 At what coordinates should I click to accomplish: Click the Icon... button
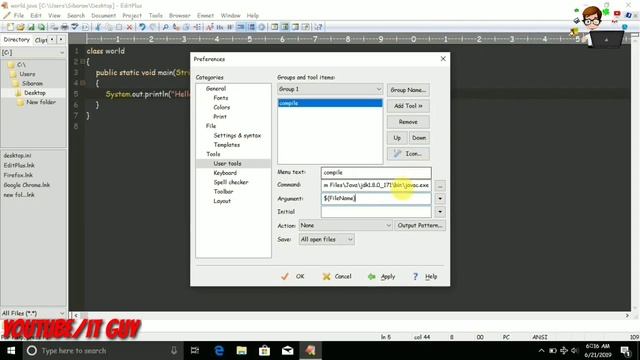[408, 153]
